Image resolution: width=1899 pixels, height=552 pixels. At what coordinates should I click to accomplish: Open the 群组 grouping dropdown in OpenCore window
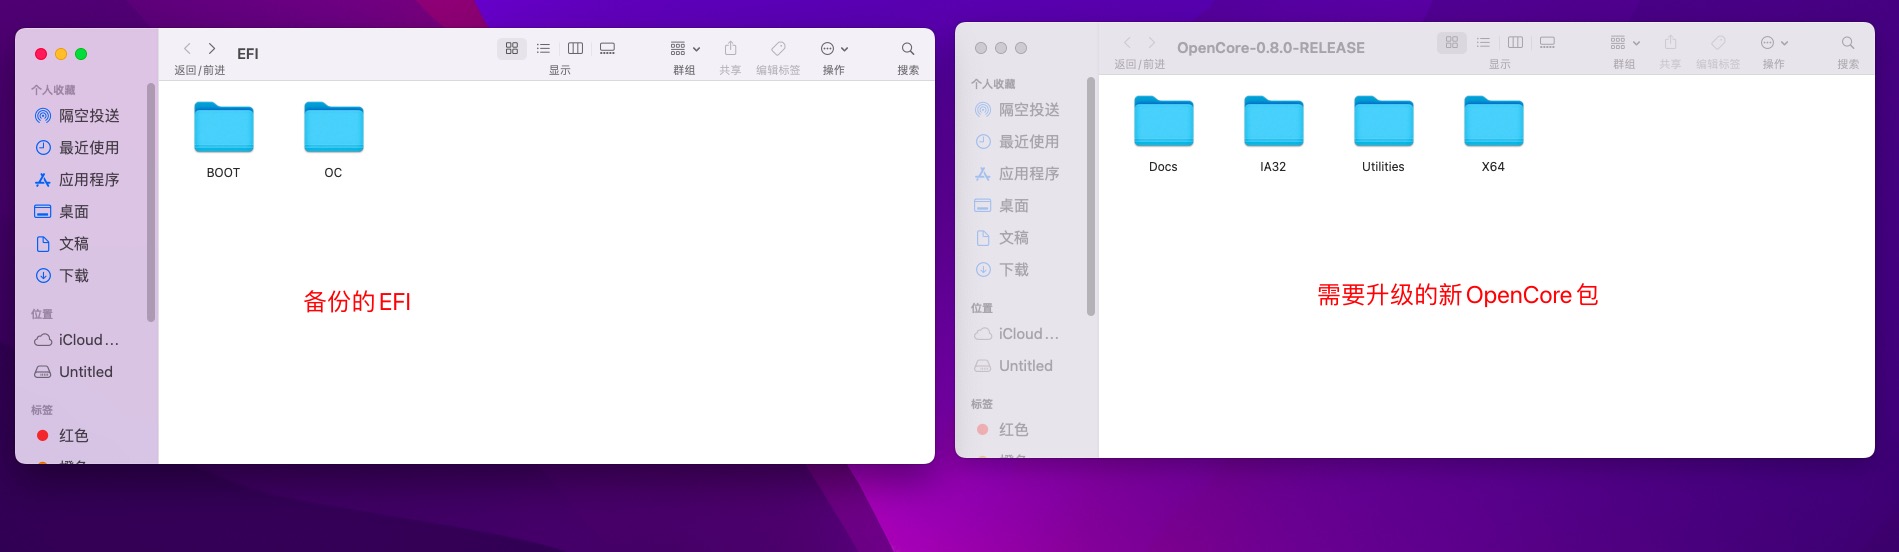point(1625,42)
